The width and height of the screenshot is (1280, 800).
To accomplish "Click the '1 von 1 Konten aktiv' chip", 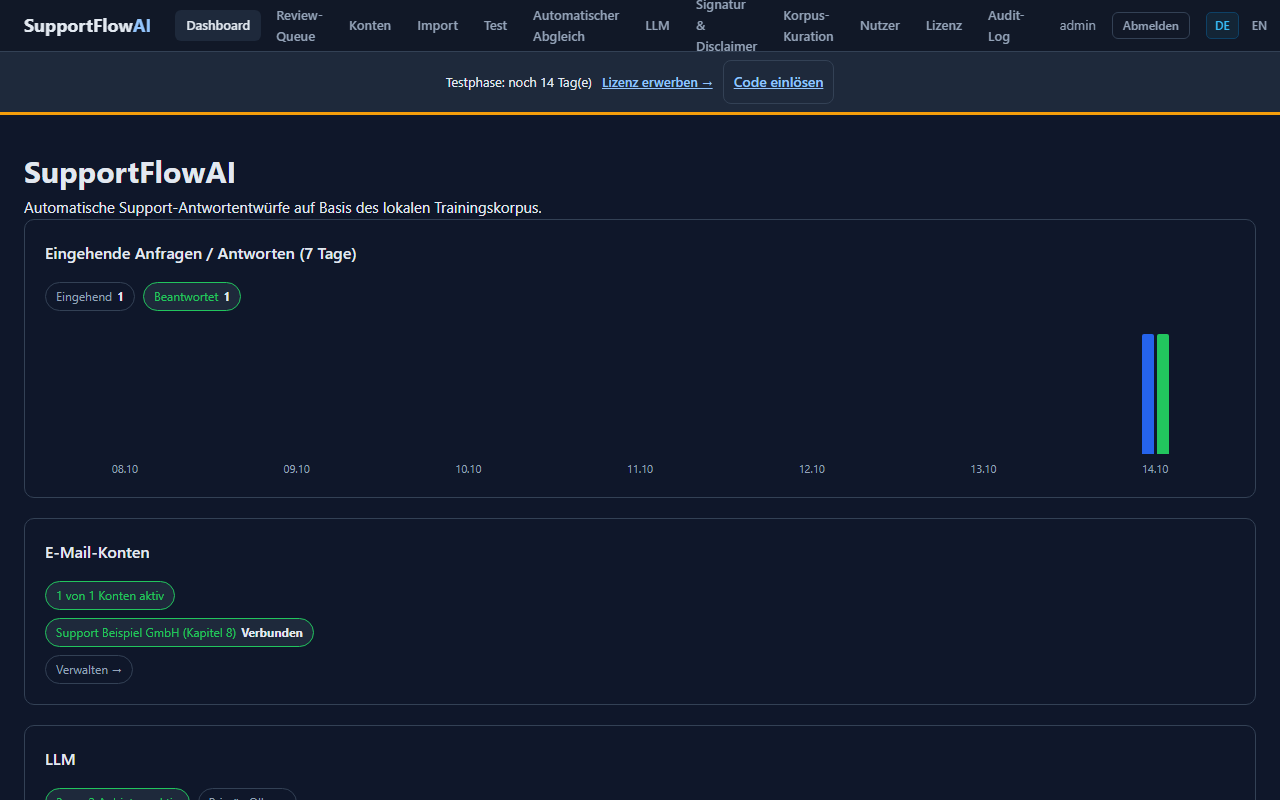I will point(110,596).
